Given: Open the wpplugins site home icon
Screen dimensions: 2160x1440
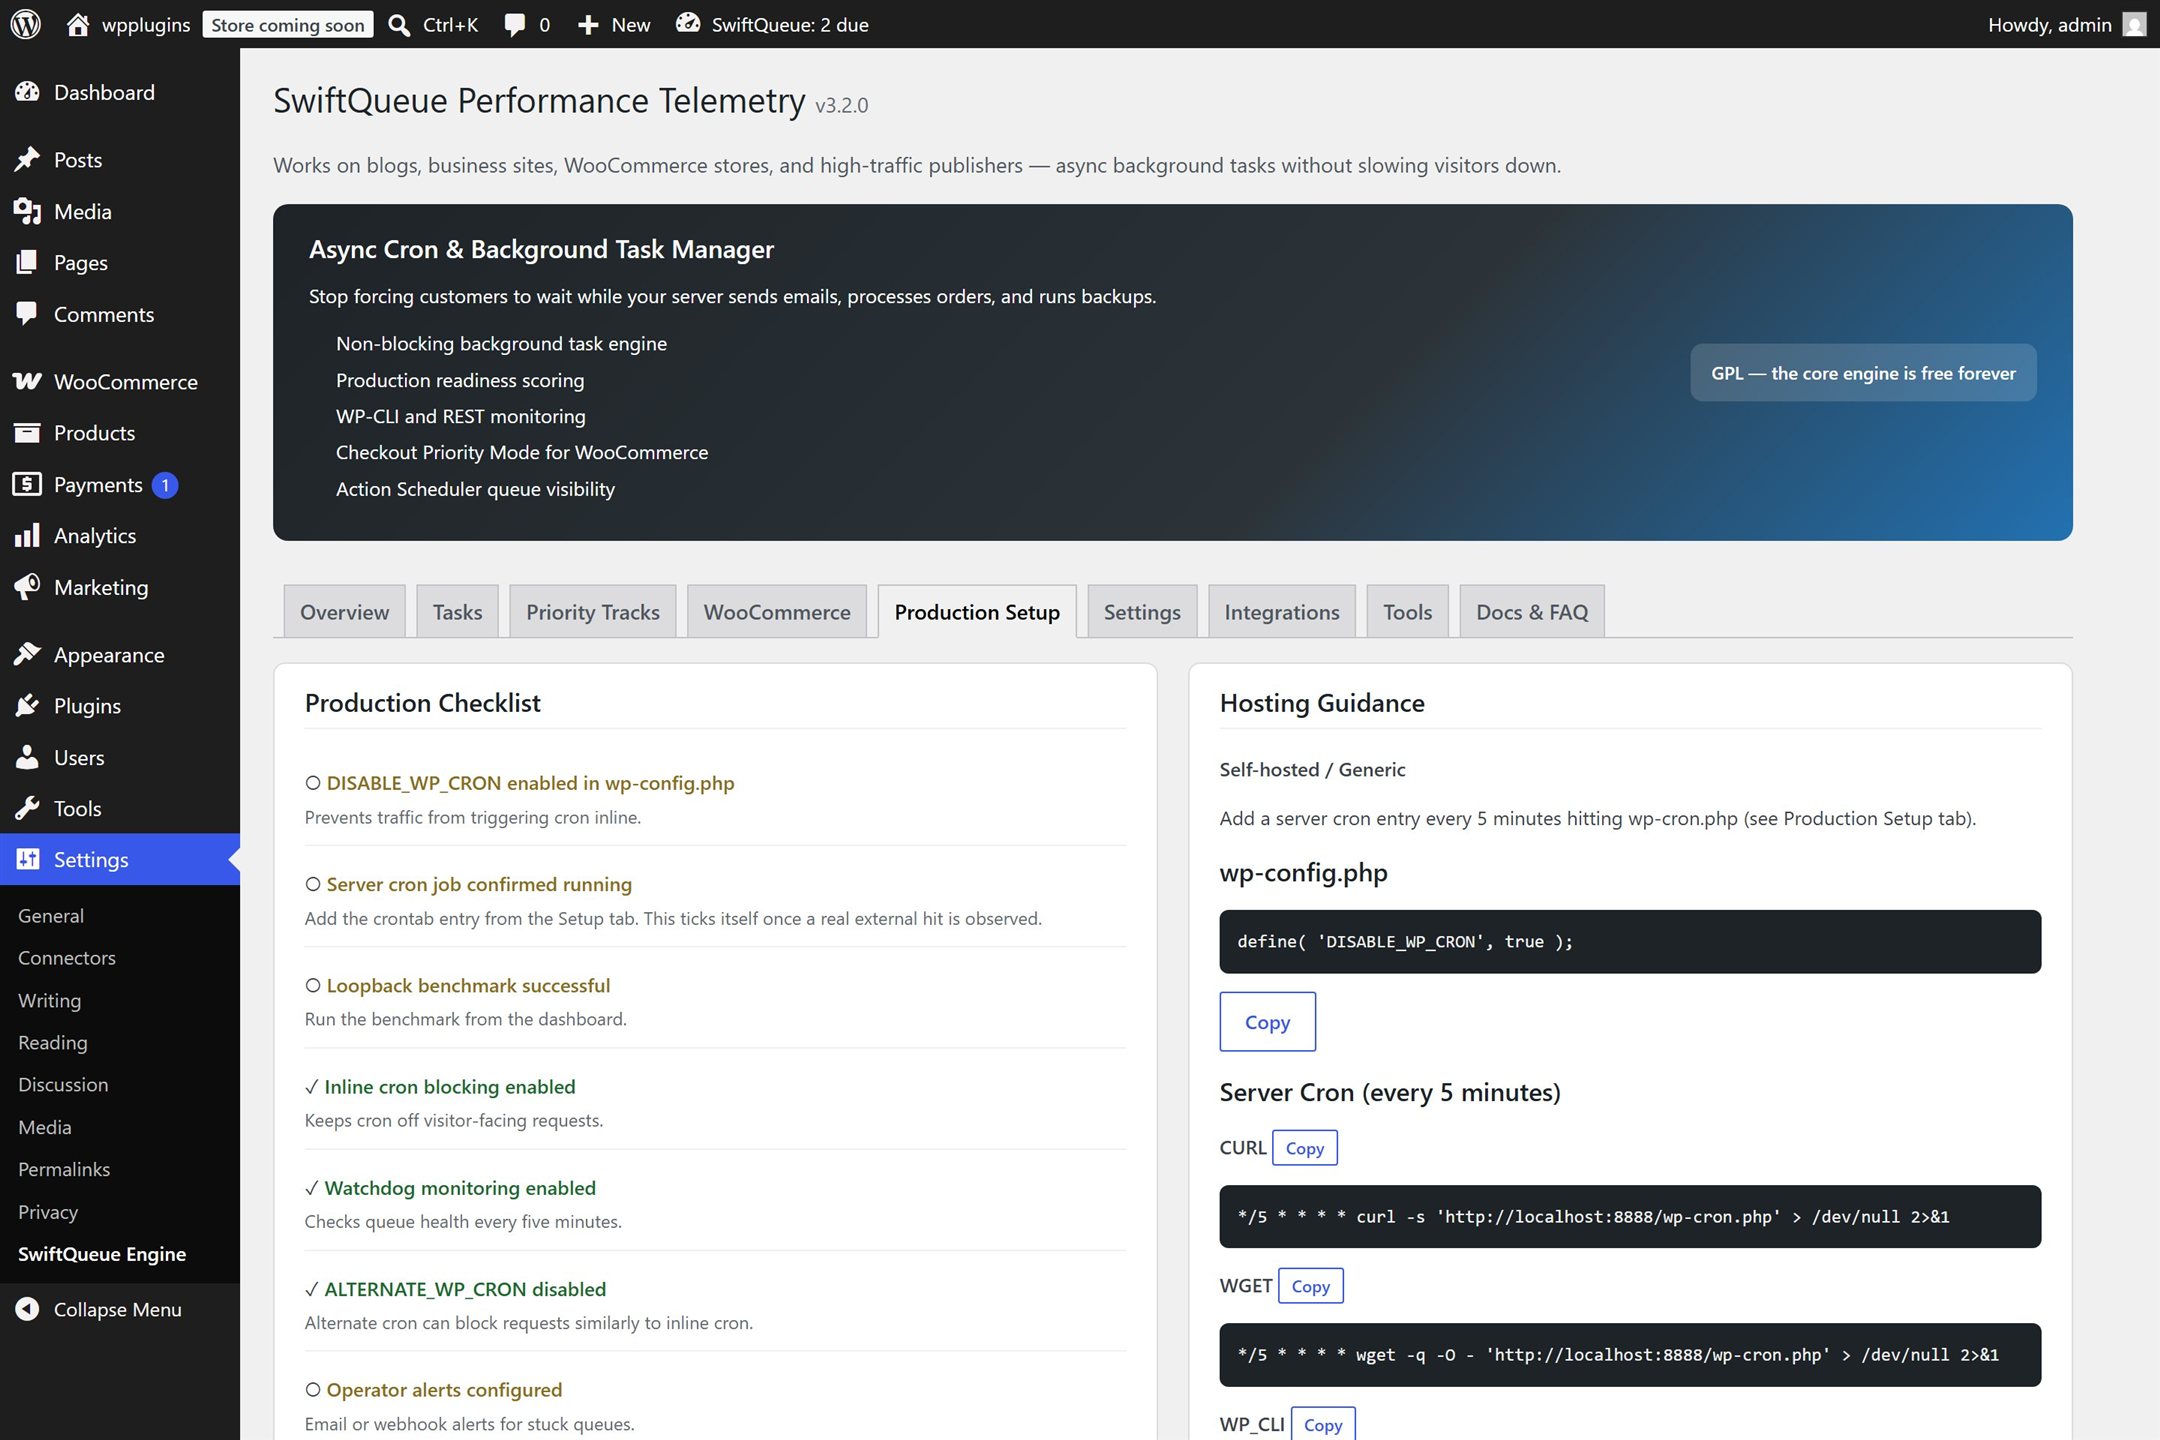Looking at the screenshot, I should [78, 24].
